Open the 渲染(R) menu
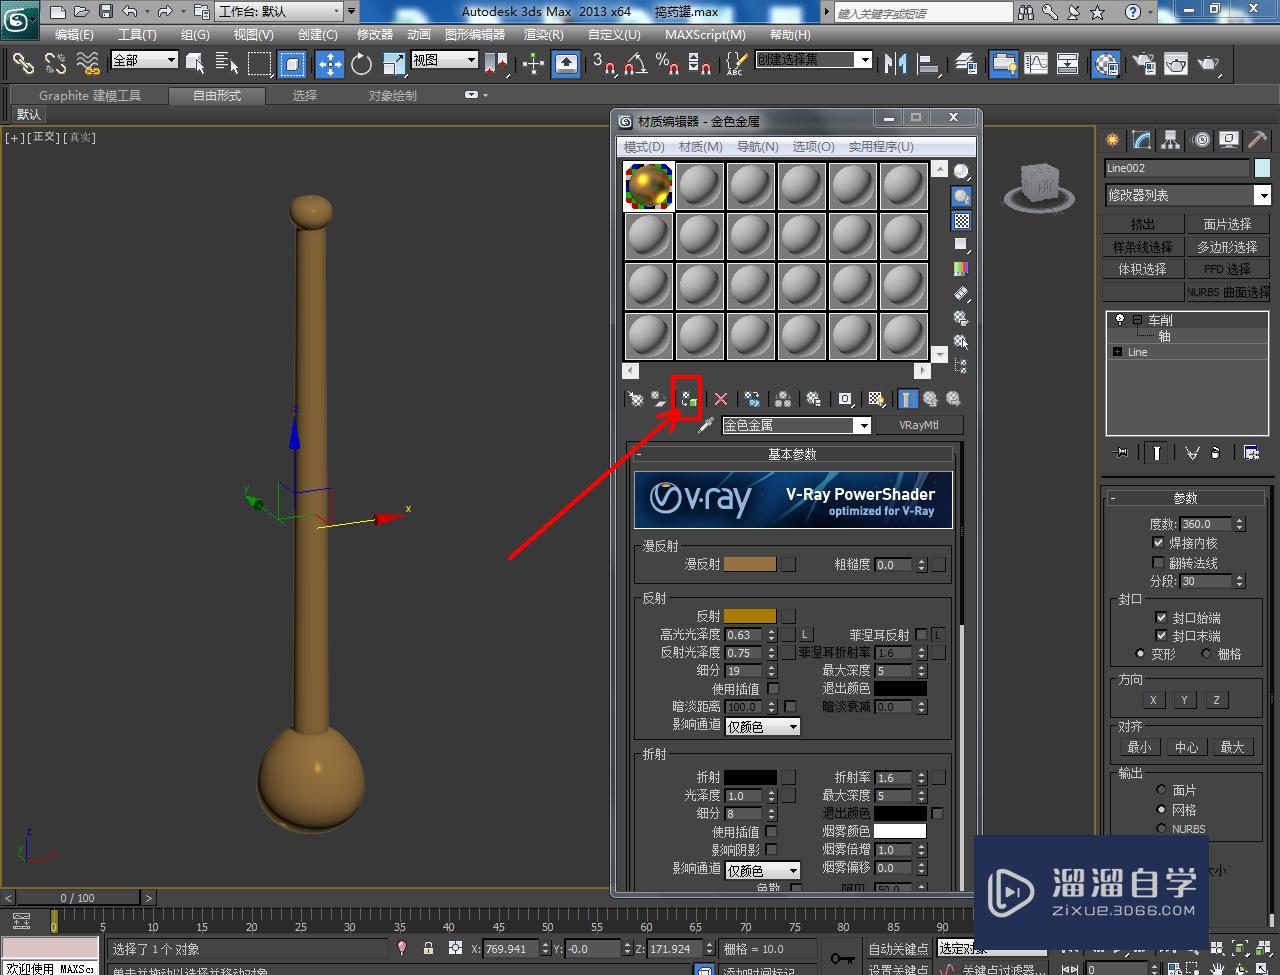The width and height of the screenshot is (1280, 975). tap(544, 34)
